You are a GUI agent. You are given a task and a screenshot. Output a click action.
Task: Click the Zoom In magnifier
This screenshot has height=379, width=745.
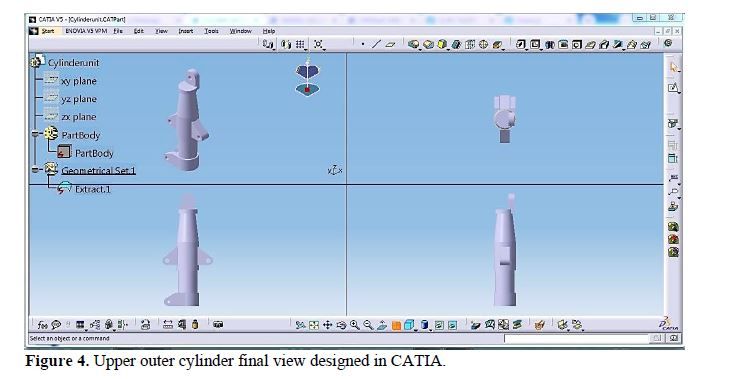[x=354, y=325]
